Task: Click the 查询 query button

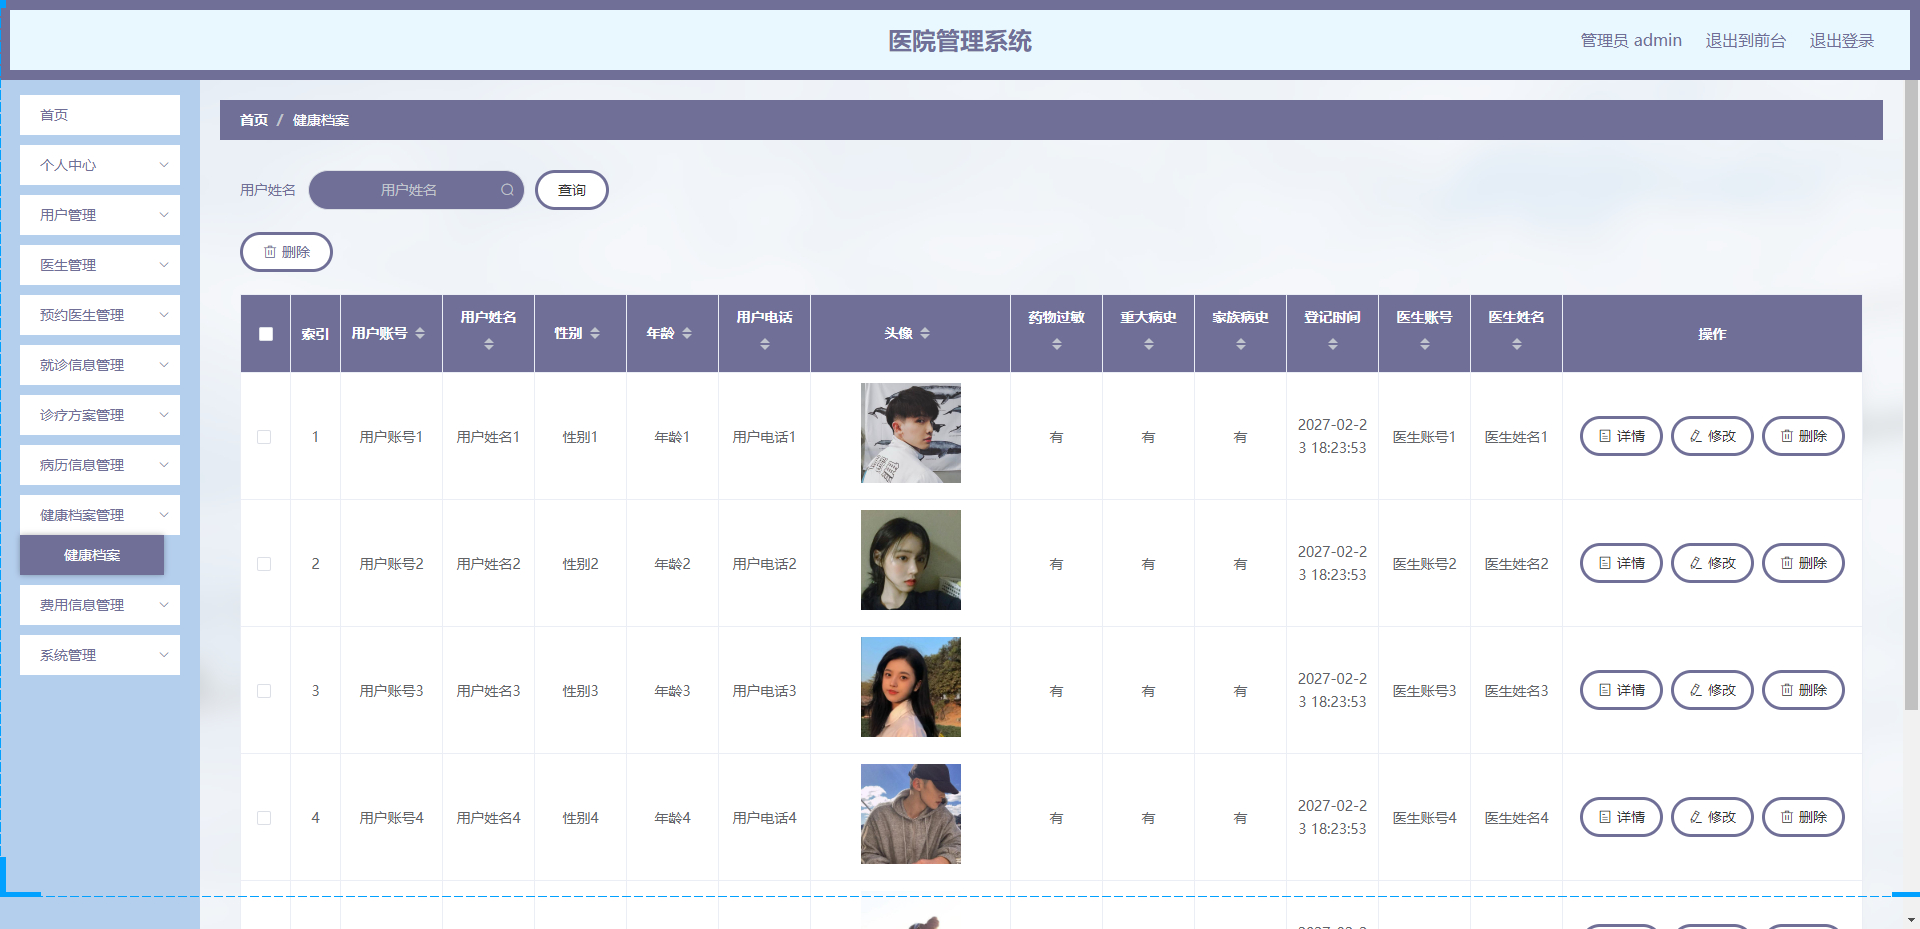Action: [571, 190]
